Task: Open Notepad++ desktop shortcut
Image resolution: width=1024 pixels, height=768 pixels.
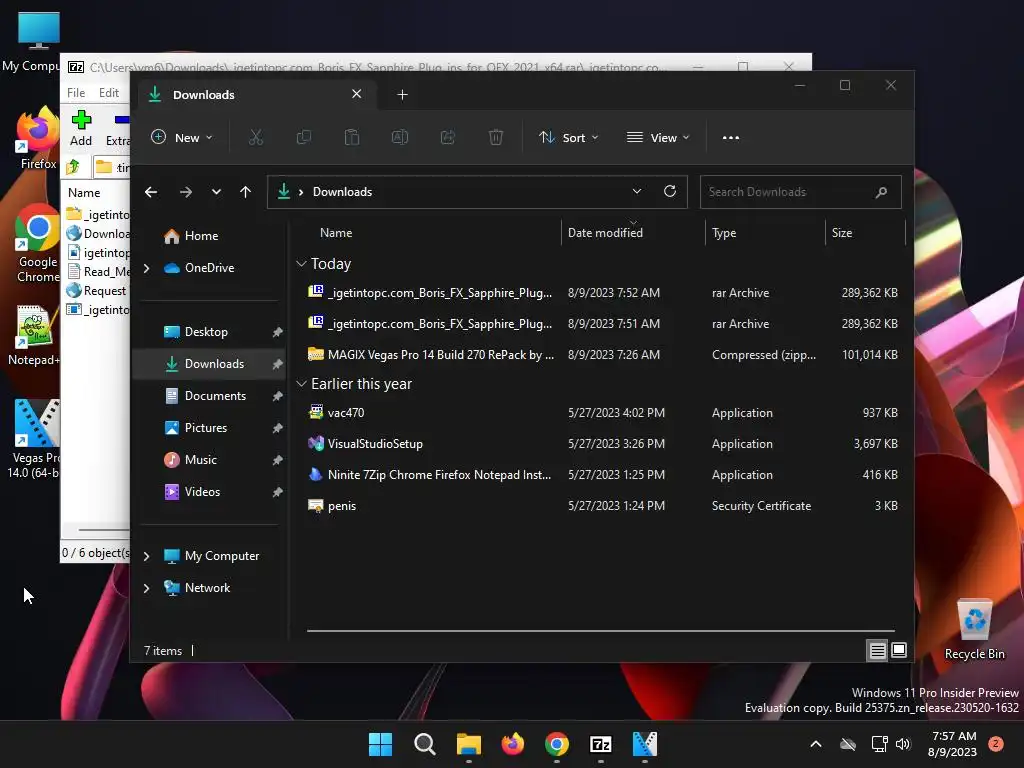Action: 34,335
